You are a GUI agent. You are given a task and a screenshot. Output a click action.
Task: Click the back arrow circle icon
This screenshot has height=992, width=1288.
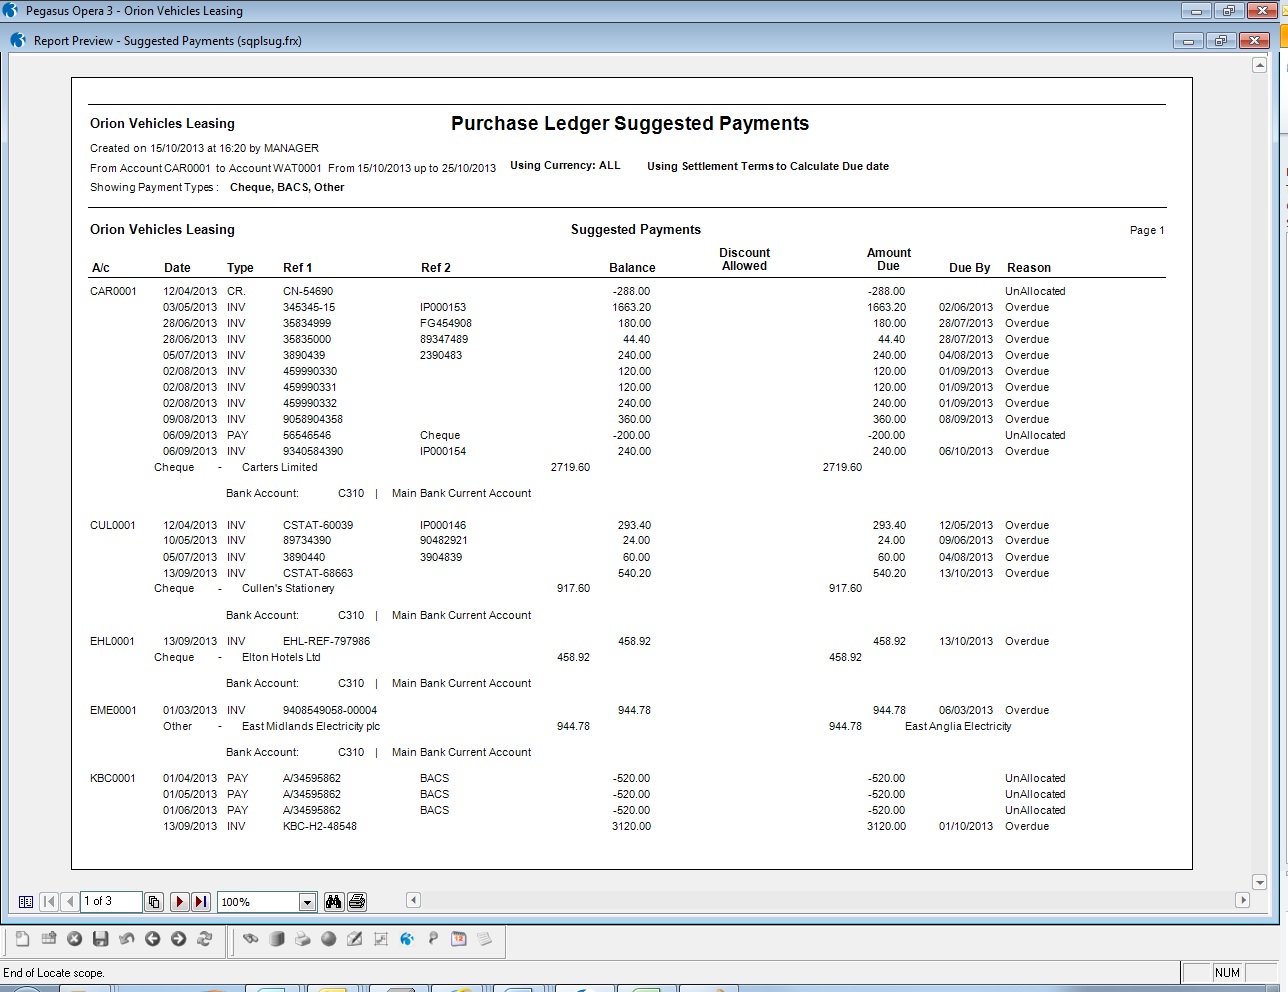(152, 939)
